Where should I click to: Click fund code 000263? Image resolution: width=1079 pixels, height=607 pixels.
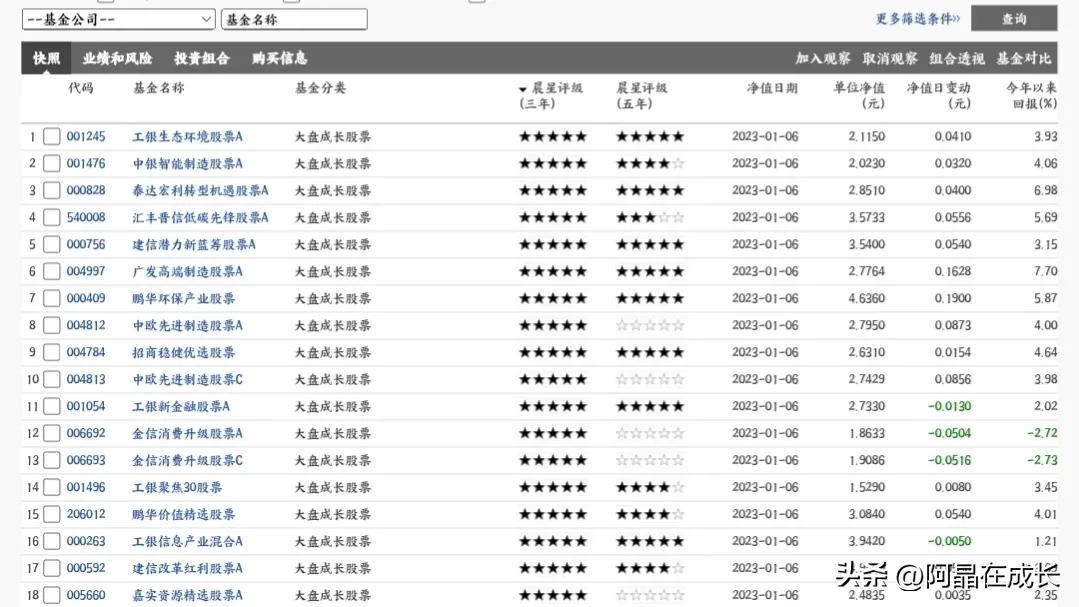coord(86,541)
